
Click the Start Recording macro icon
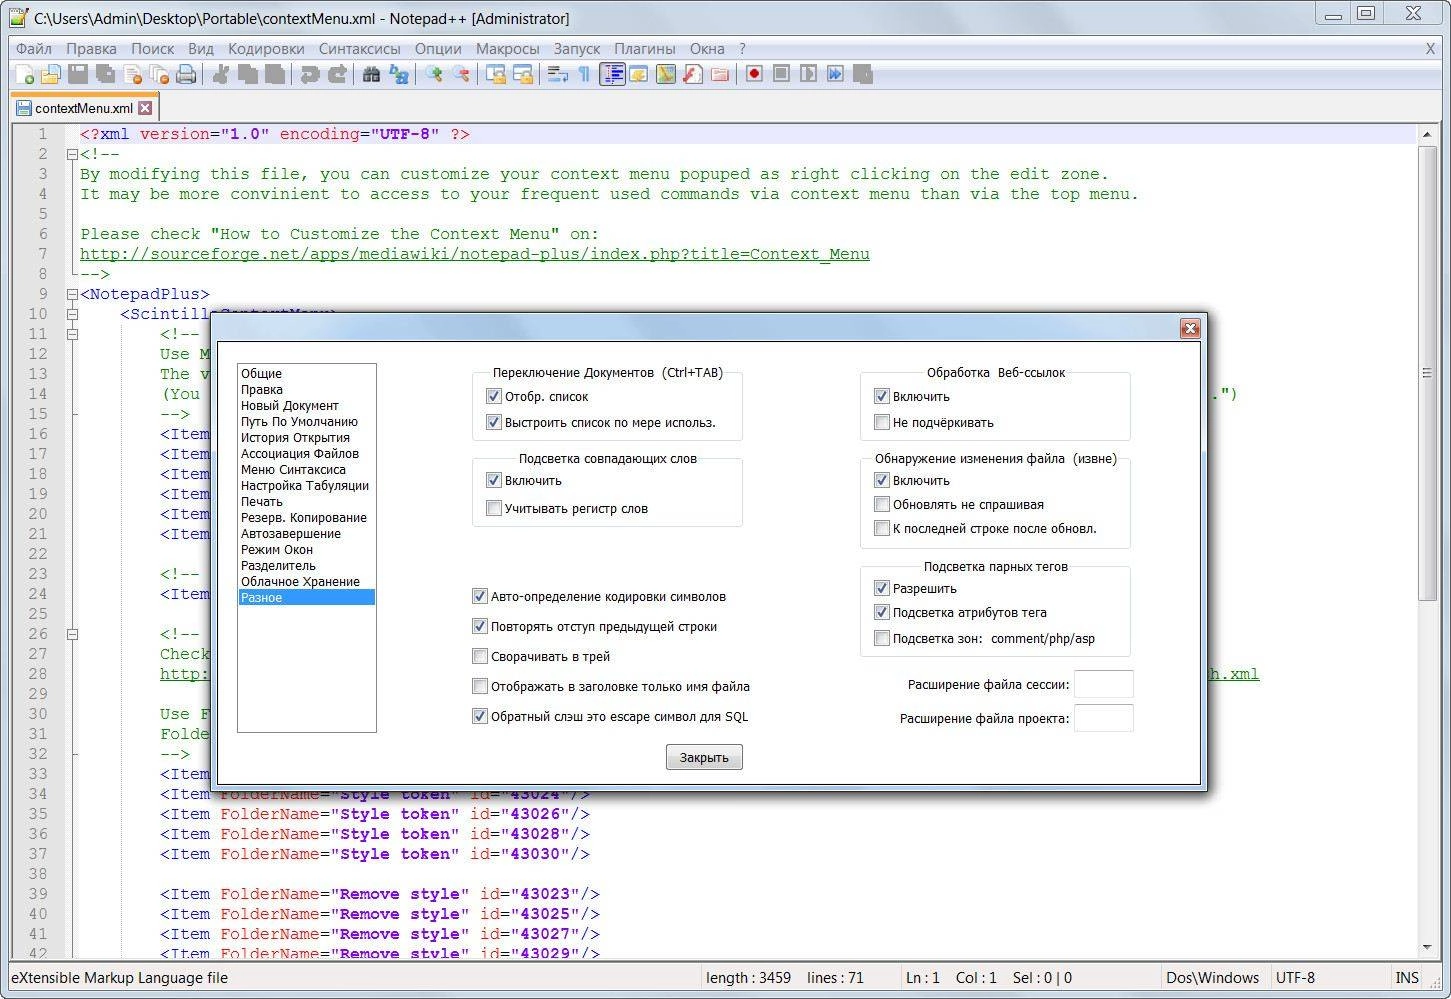pos(754,74)
